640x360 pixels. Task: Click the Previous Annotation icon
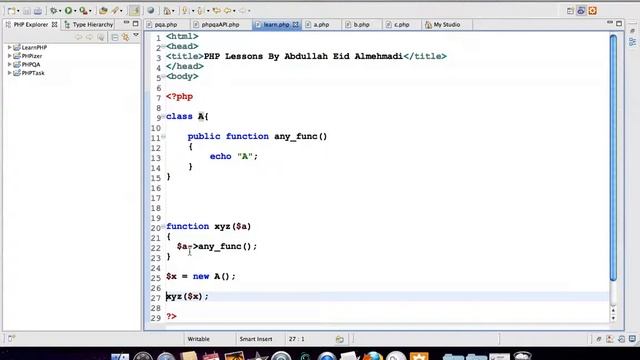click(200, 11)
